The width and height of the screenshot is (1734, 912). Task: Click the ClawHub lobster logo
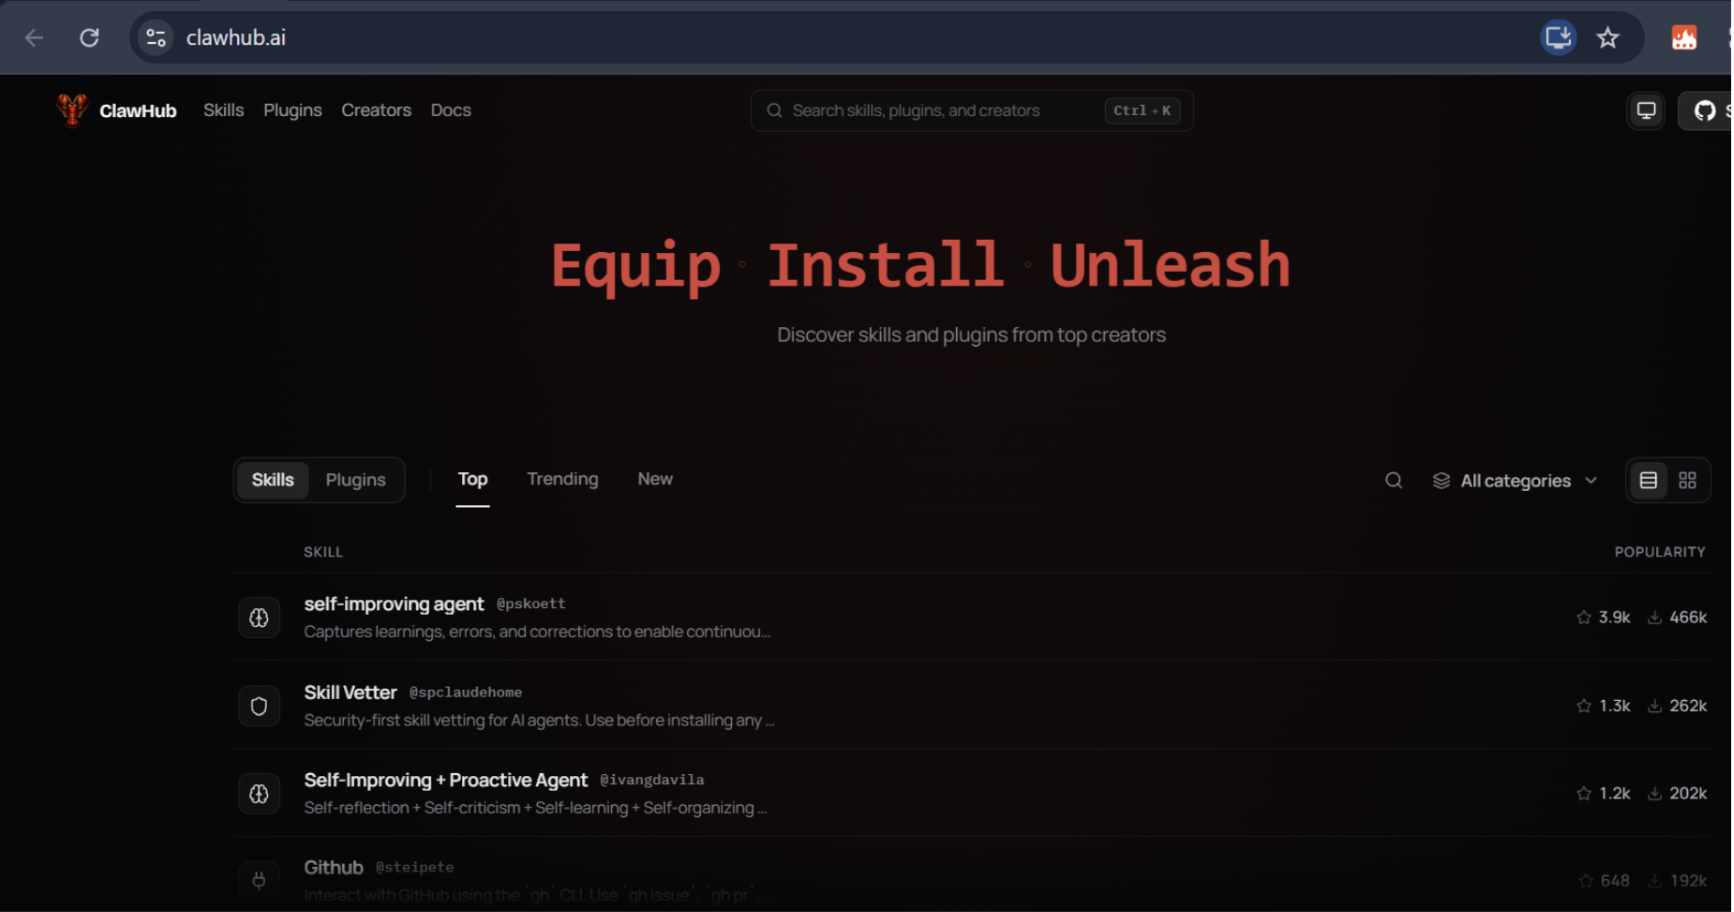(72, 110)
